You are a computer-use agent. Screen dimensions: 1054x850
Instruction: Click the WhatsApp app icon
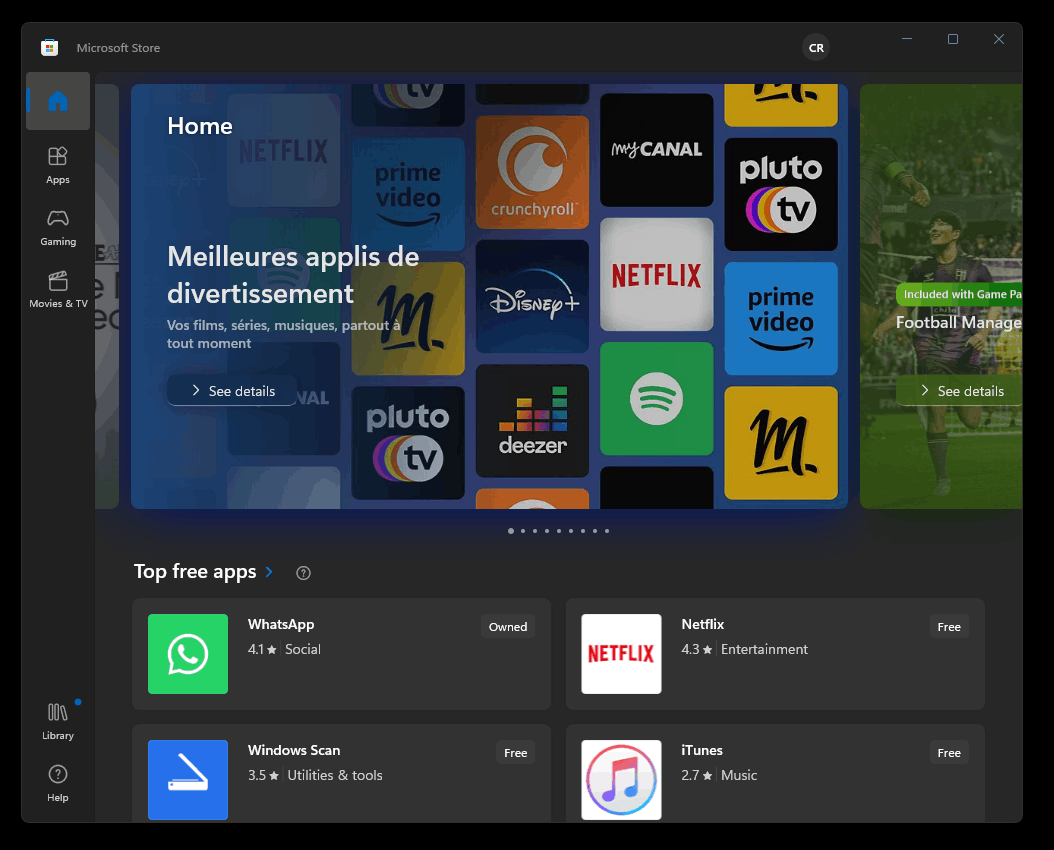point(188,654)
